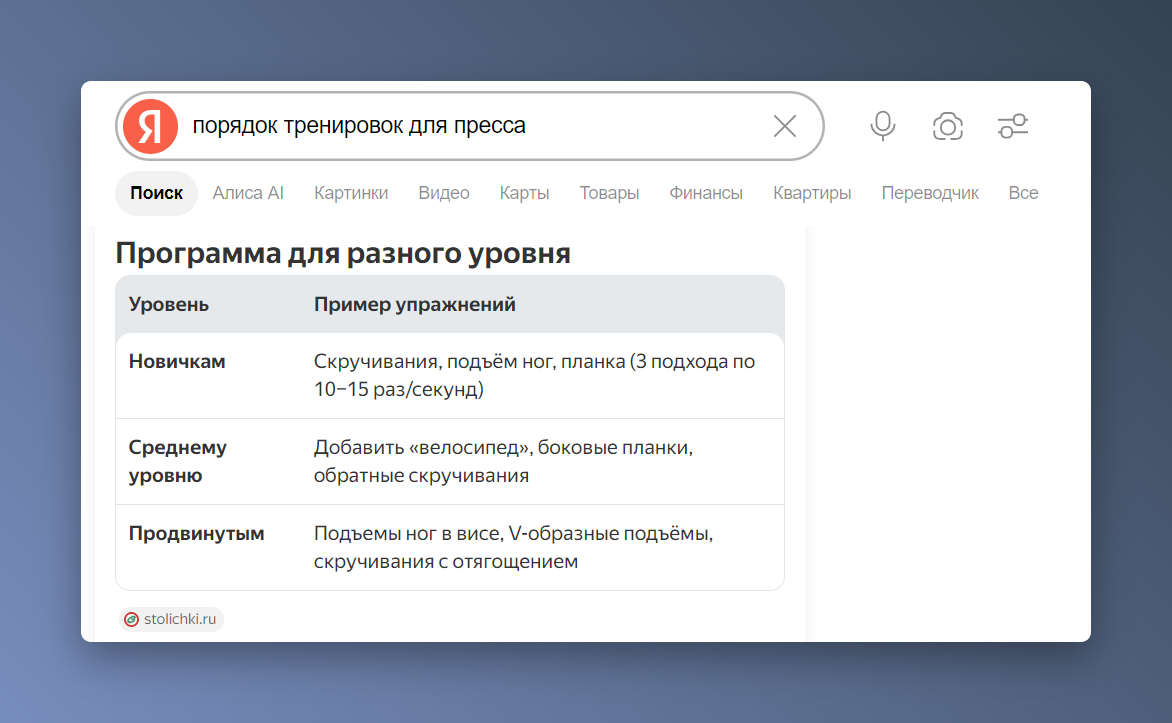
Task: Open the stolichki.ru source link
Action: (171, 619)
